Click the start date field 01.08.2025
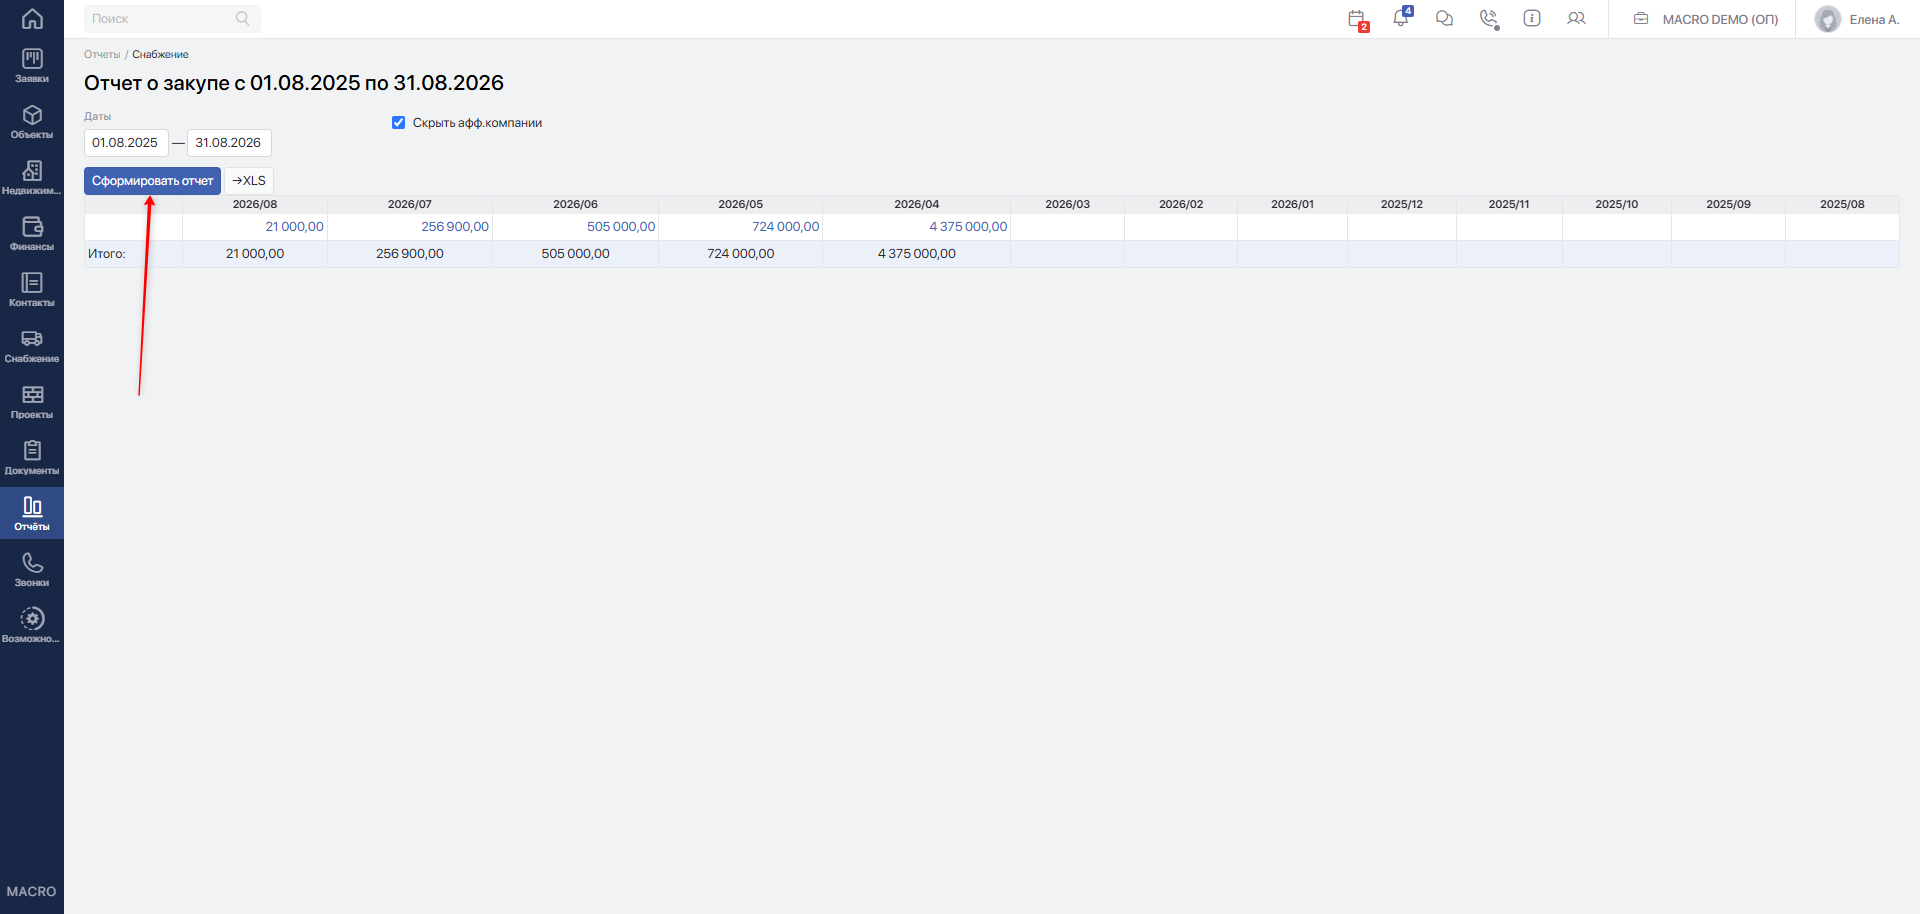Viewport: 1920px width, 914px height. coord(126,143)
